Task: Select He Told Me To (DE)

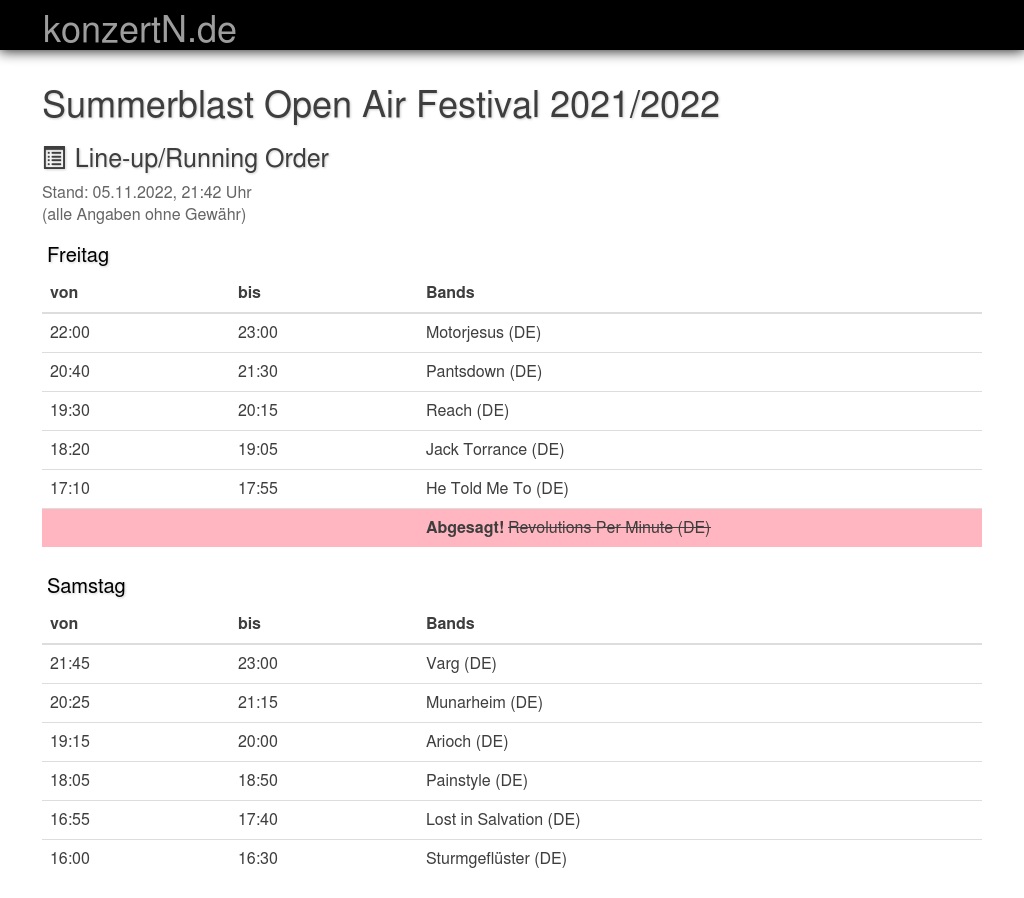Action: pyautogui.click(x=496, y=488)
